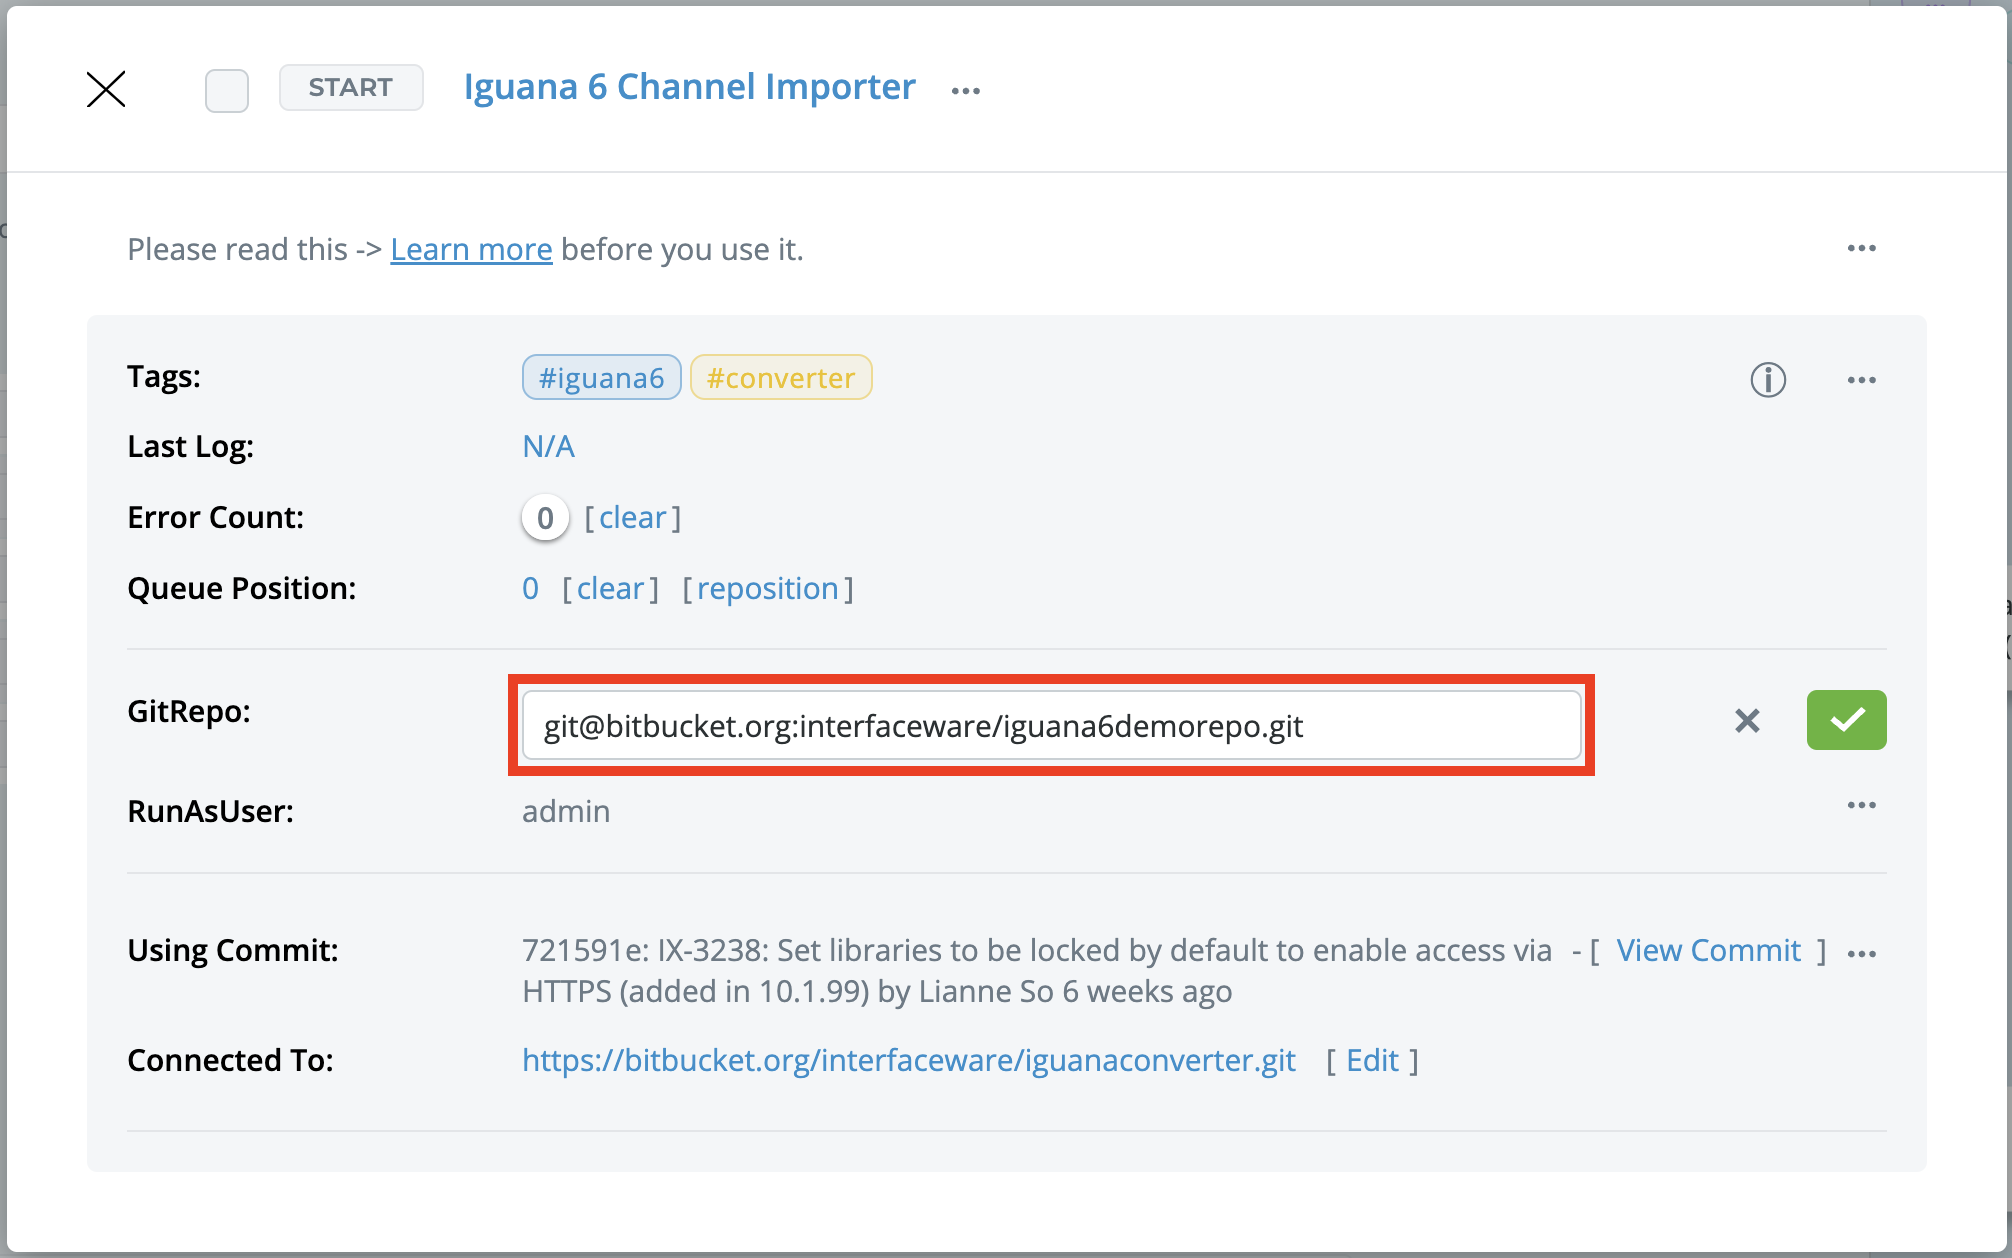Select the #iguana6 tag

[601, 378]
